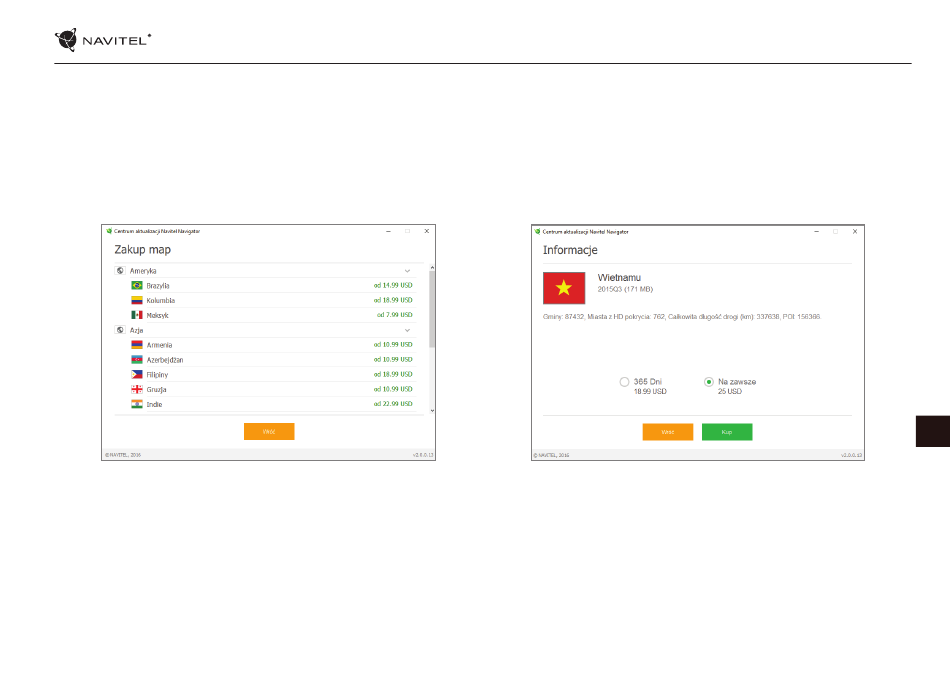Click the app icon in Zakup map title bar
This screenshot has height=673, width=950.
(x=109, y=231)
